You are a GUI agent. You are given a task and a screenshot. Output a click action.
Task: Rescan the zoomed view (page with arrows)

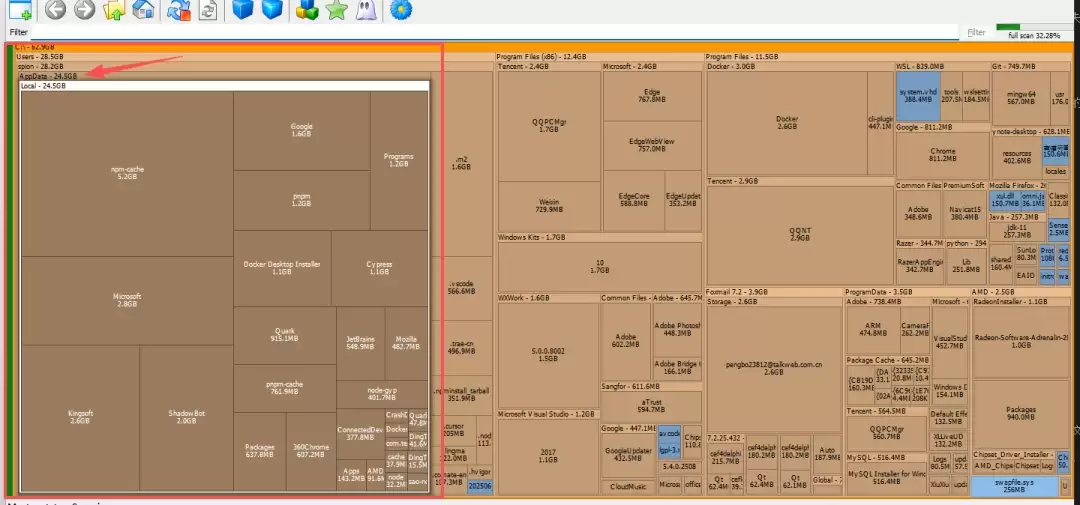click(x=207, y=9)
